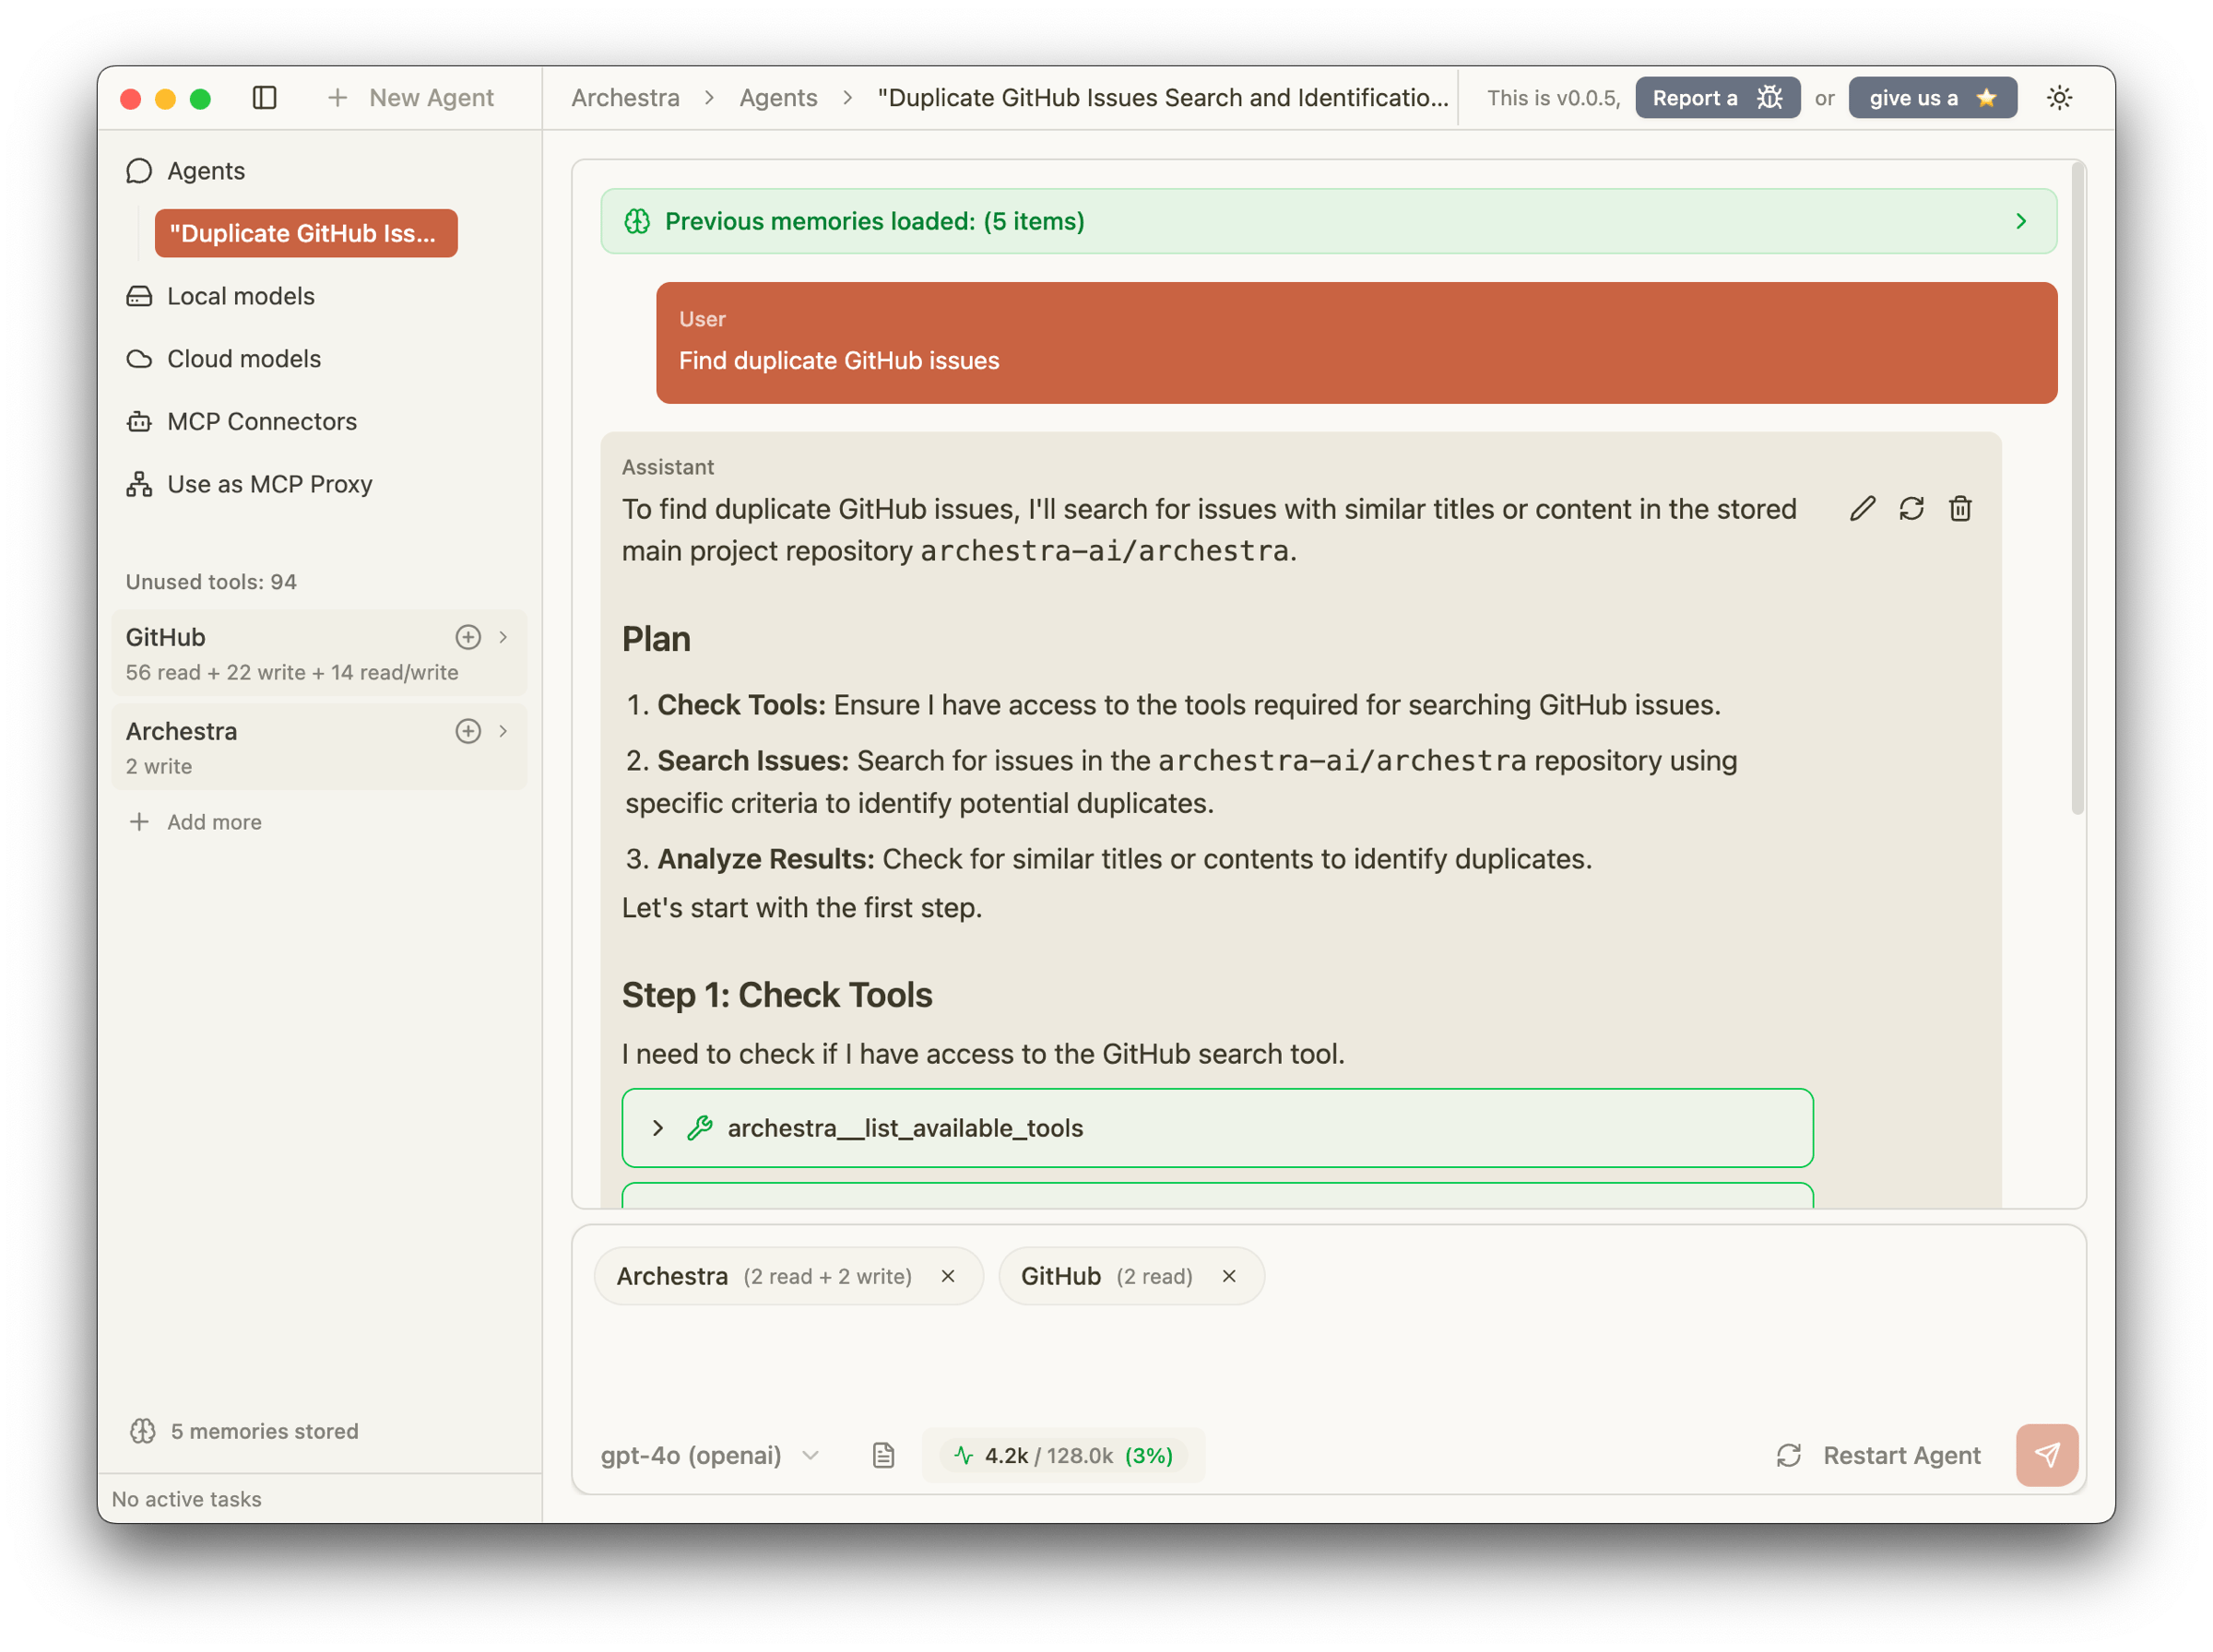Image resolution: width=2213 pixels, height=1652 pixels.
Task: Toggle the sidebar panel icon
Action: click(x=264, y=98)
